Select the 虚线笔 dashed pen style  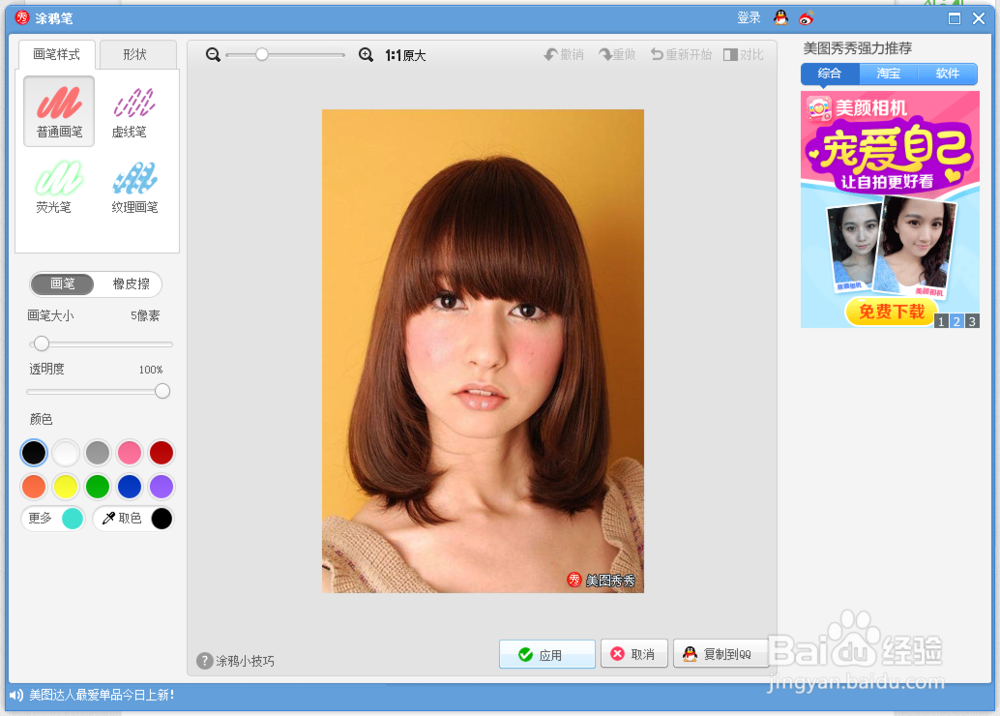134,112
